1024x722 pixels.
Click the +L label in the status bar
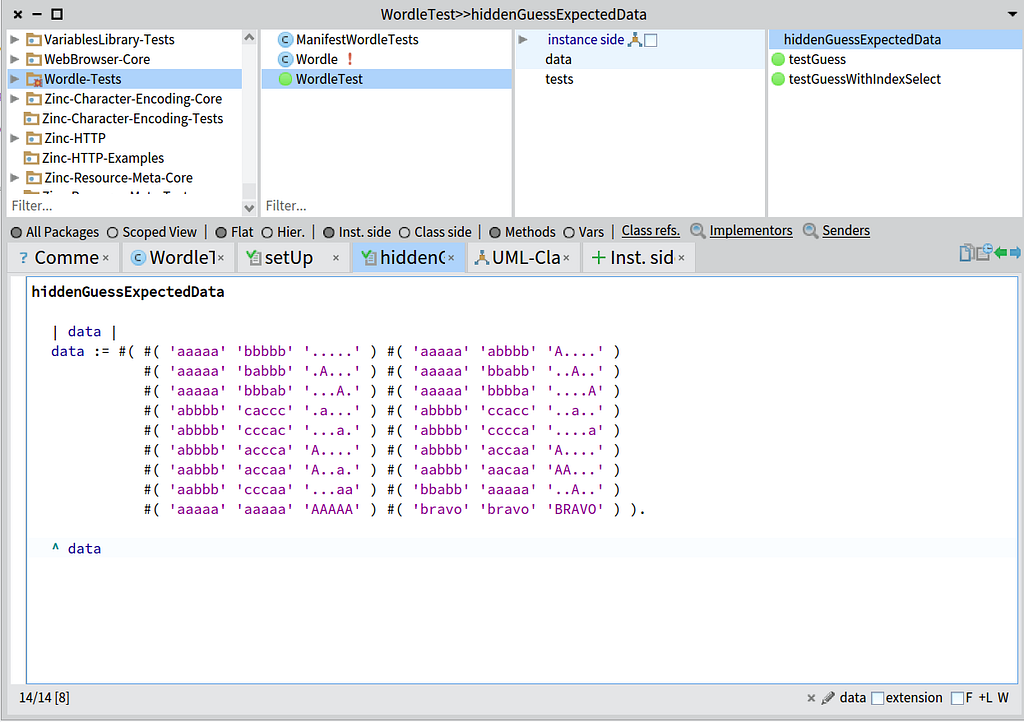[985, 698]
